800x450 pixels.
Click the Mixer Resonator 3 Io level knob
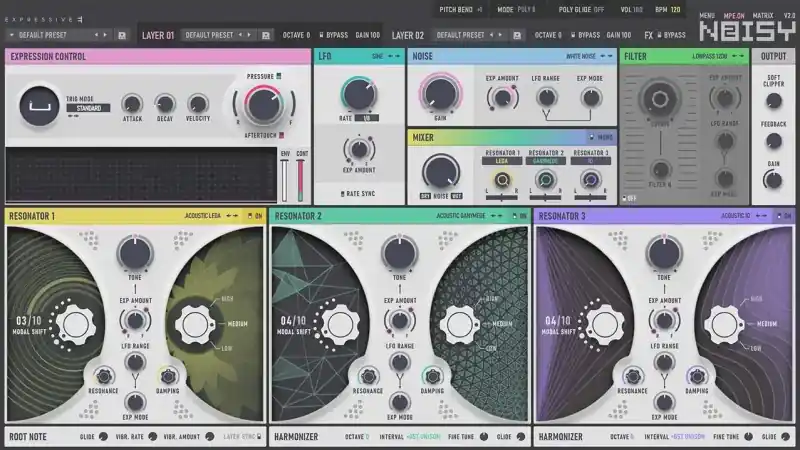pyautogui.click(x=590, y=180)
